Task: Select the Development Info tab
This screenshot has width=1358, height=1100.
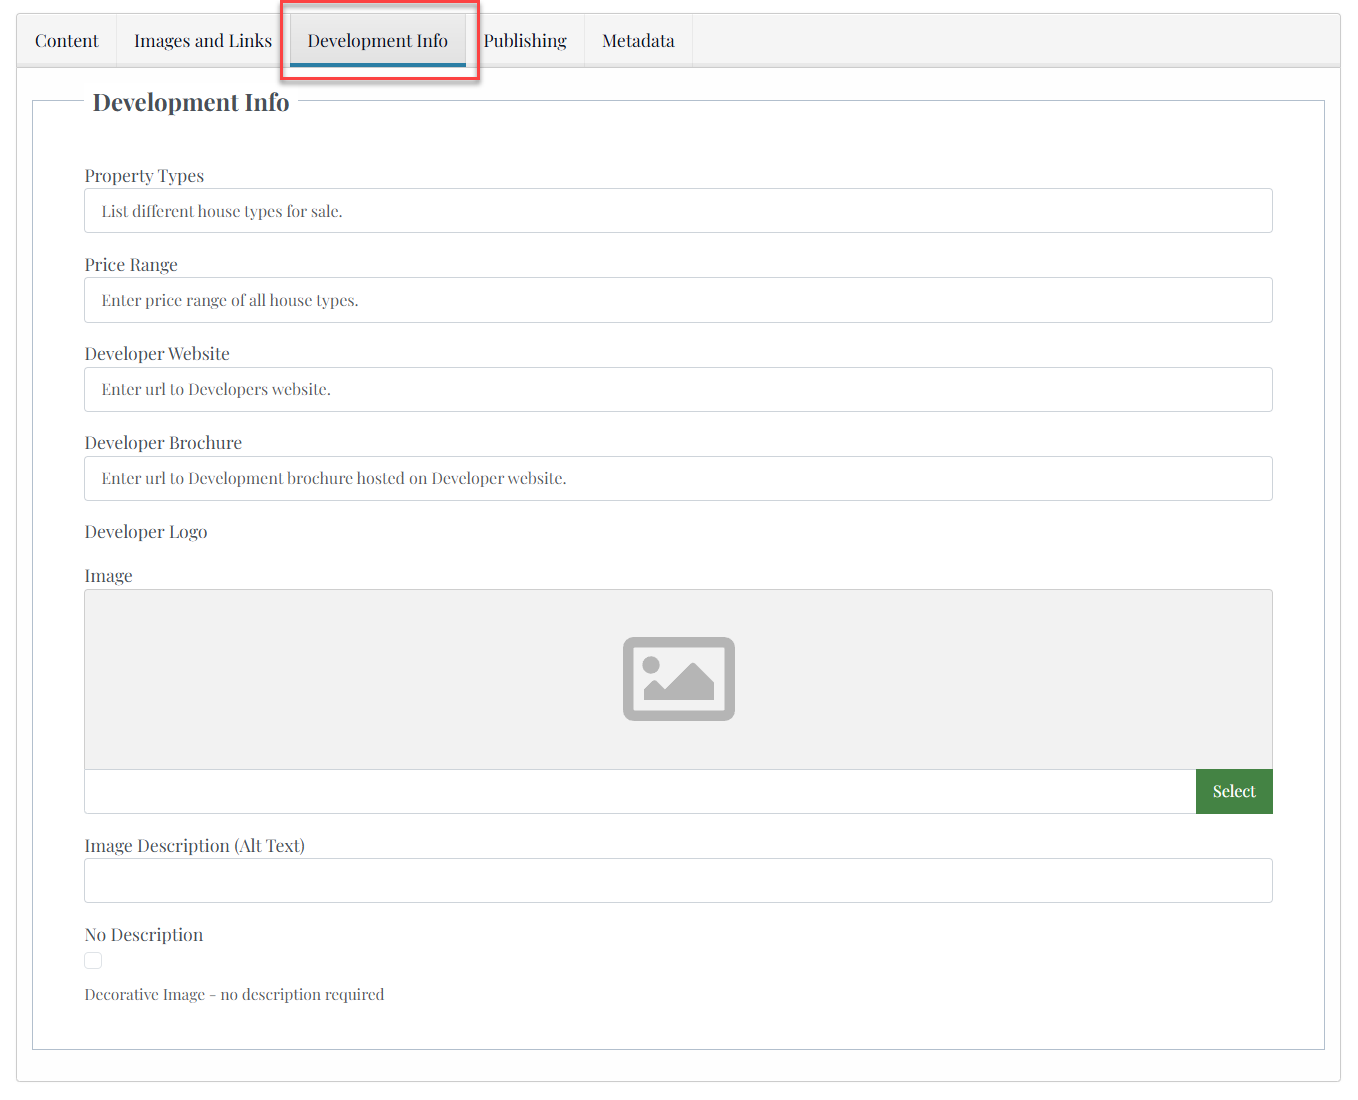Action: click(377, 41)
